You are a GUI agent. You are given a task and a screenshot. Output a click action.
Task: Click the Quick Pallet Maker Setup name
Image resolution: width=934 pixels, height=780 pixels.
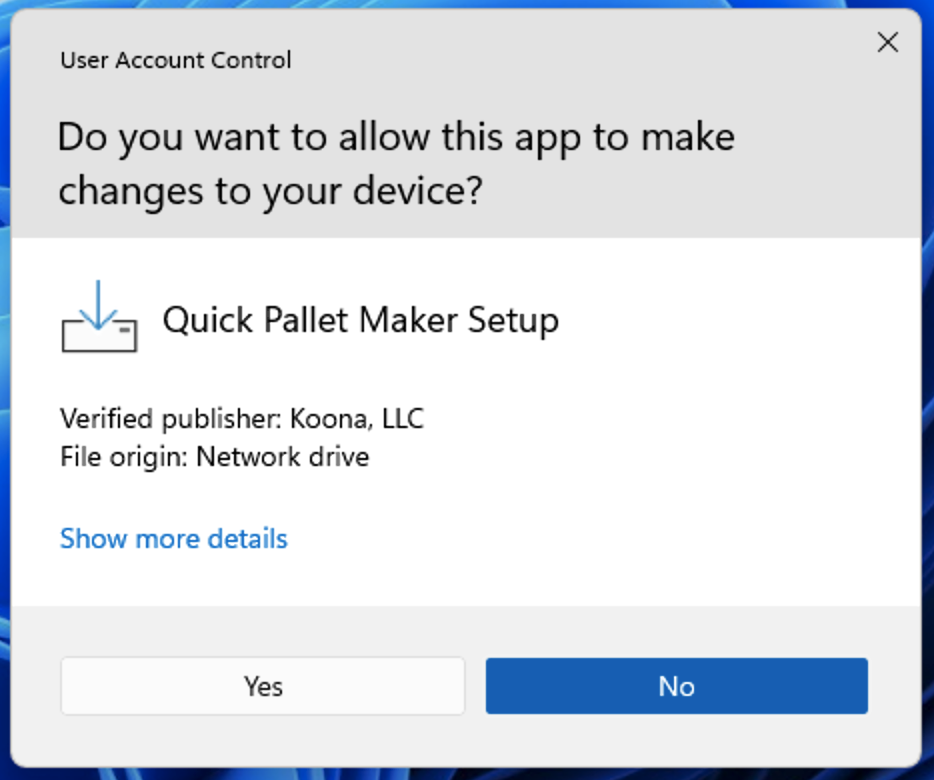click(x=361, y=321)
